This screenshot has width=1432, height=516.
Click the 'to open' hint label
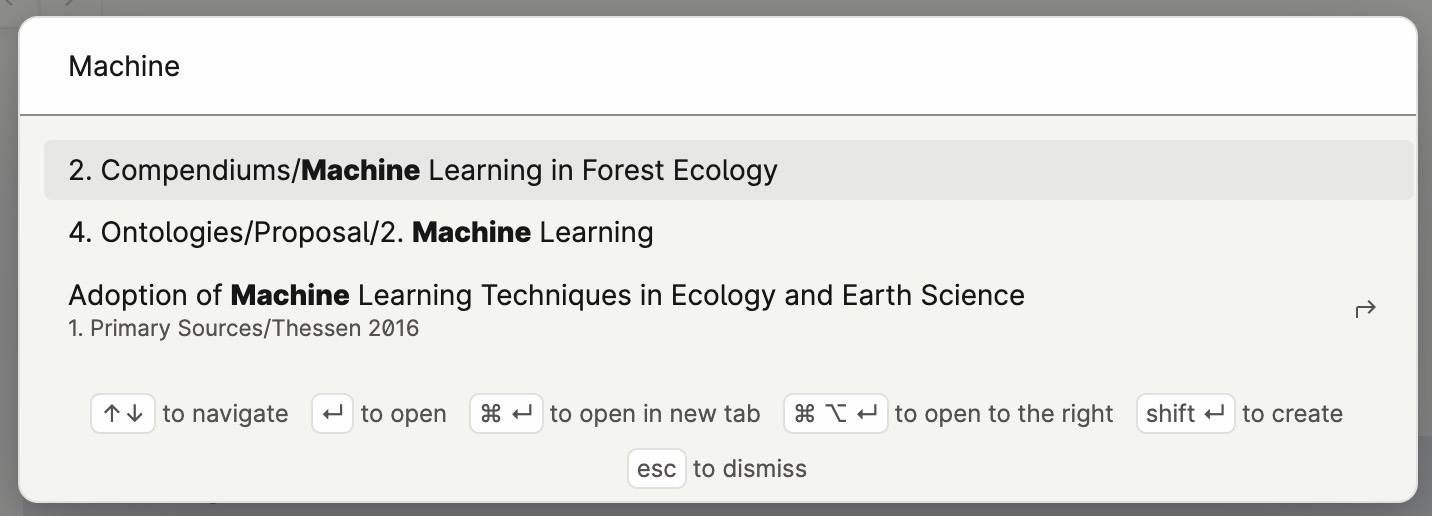pos(403,414)
